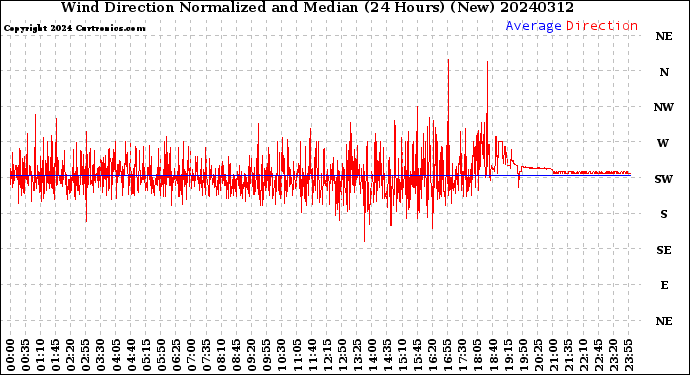Click the 06:25 time axis label
The width and height of the screenshot is (690, 375).
click(x=176, y=355)
